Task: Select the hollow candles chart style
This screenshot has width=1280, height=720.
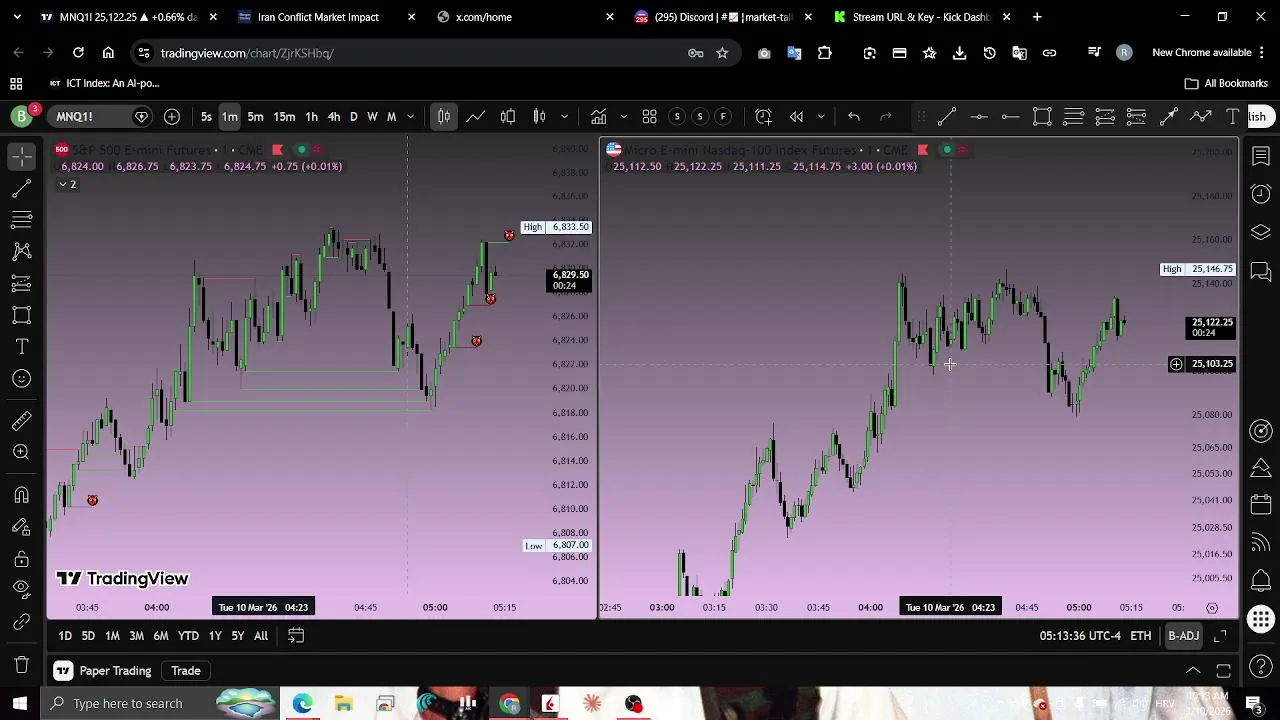Action: pos(508,117)
